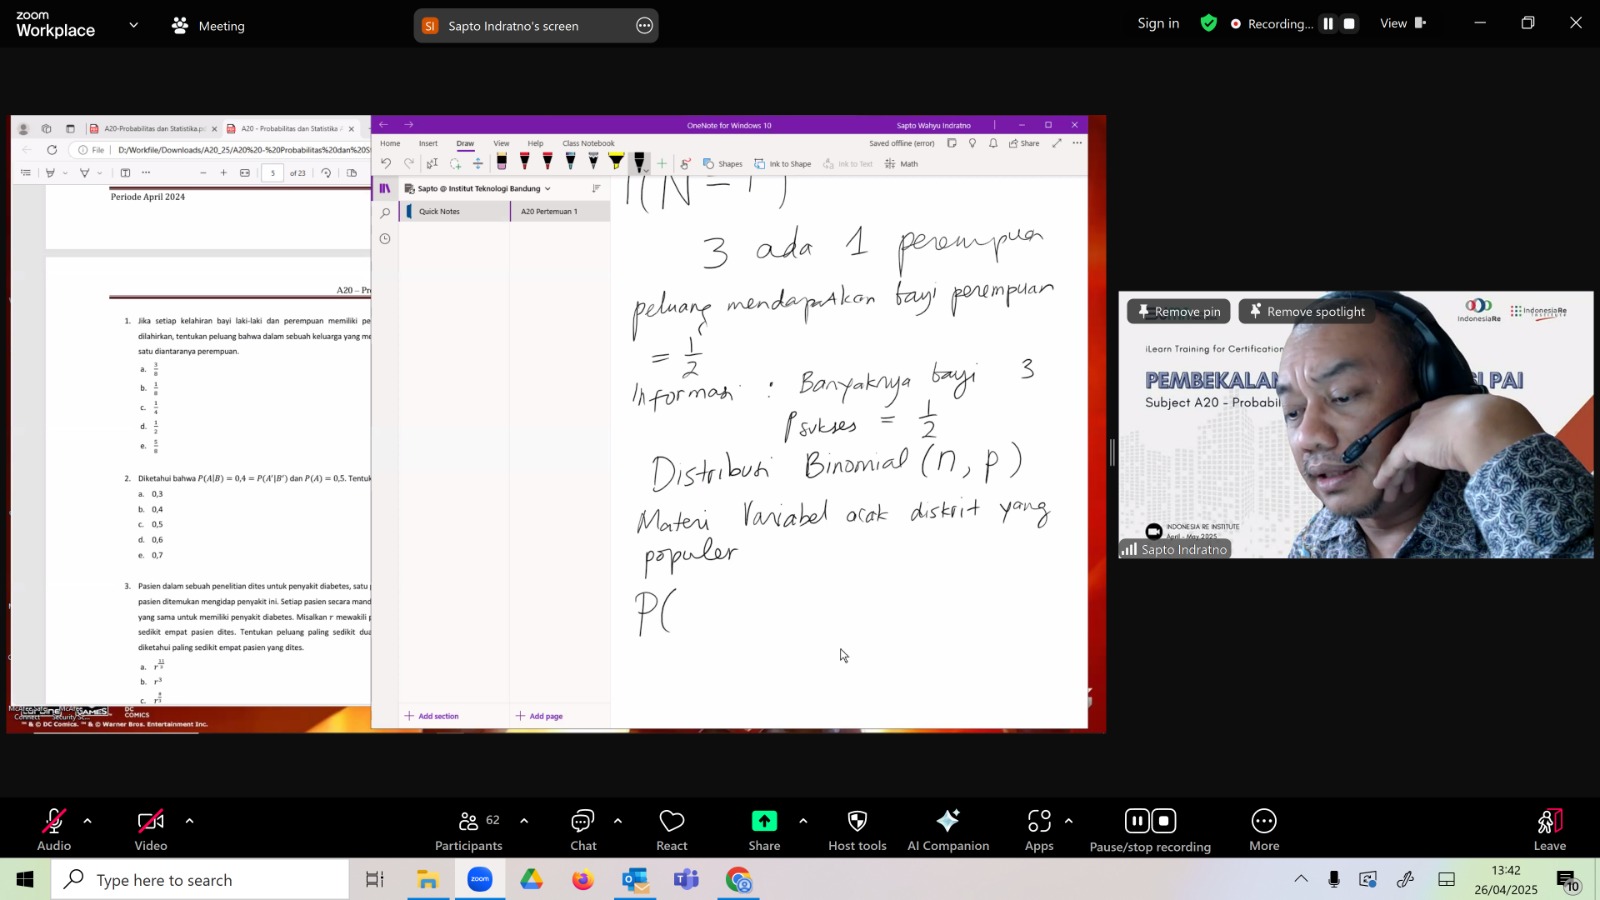1600x900 pixels.
Task: Pause the recording in top bar
Action: pyautogui.click(x=1328, y=24)
